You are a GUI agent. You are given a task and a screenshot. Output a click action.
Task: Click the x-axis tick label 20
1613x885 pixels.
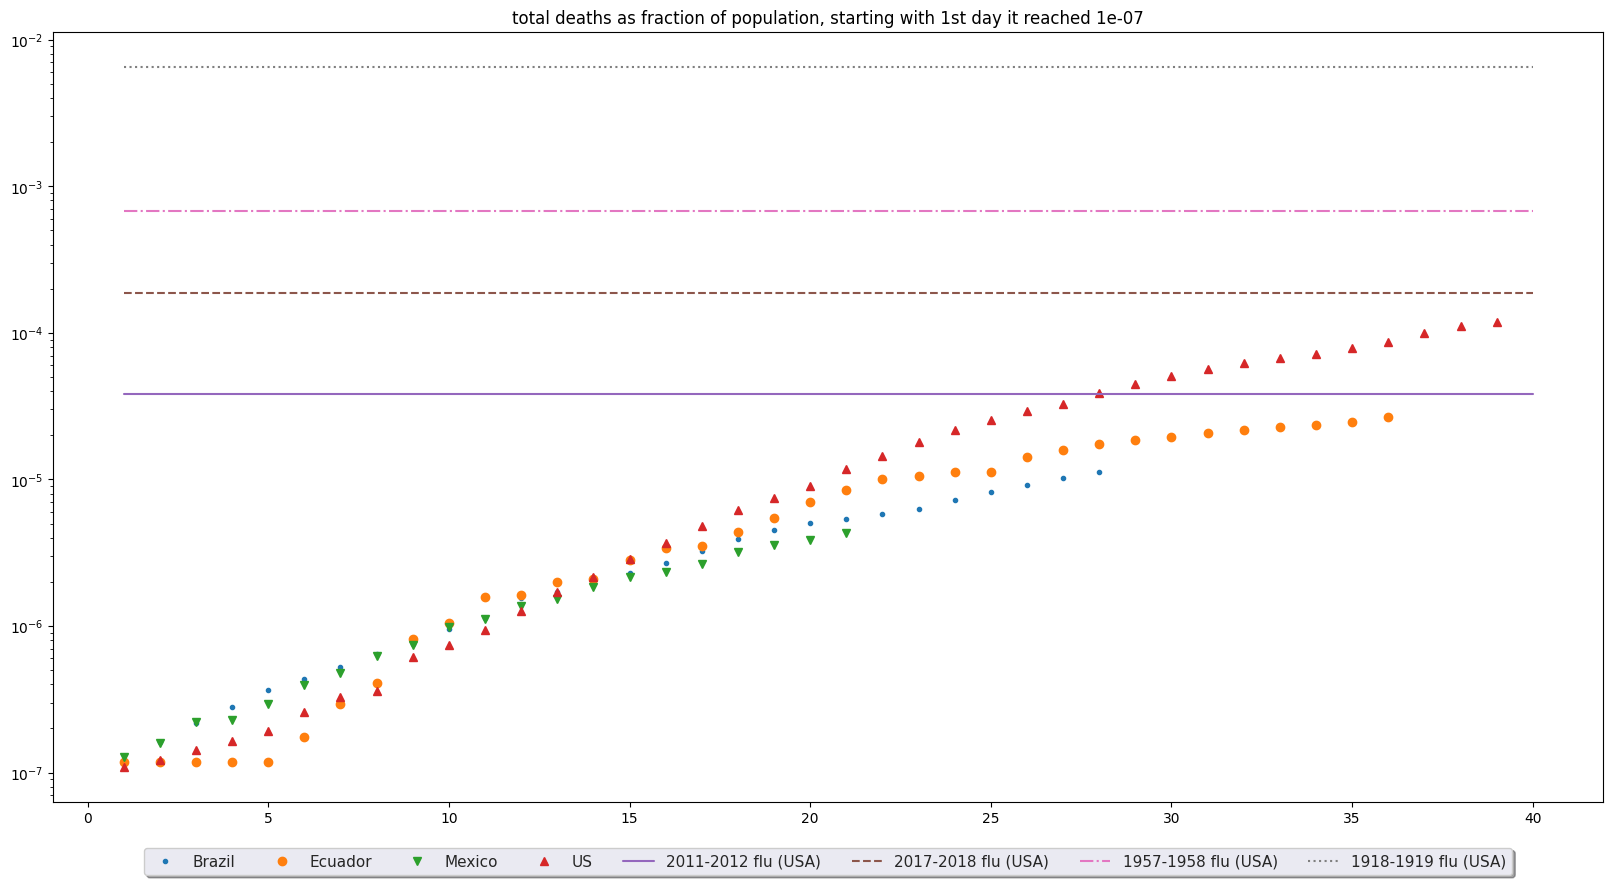[x=810, y=819]
